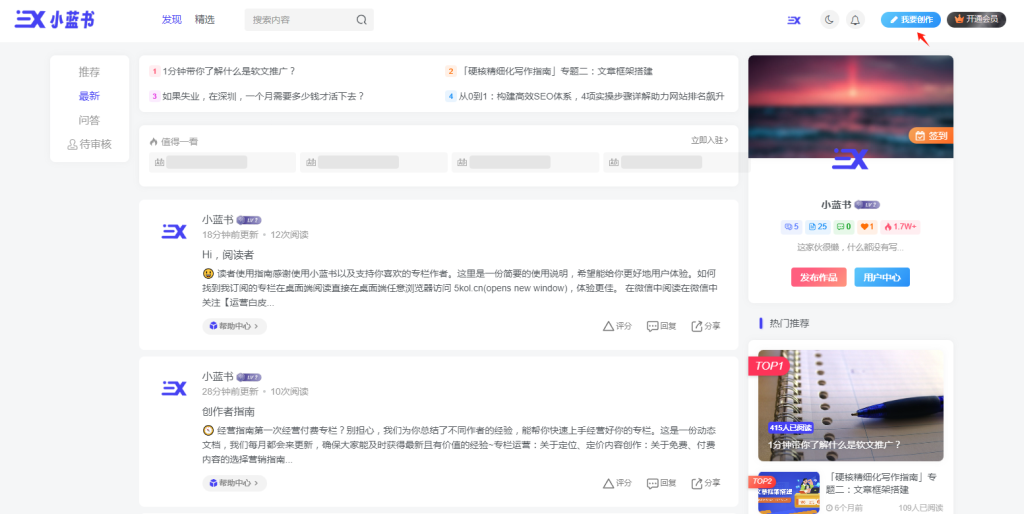Select 最新 in the left sidebar
The height and width of the screenshot is (514, 1024).
pos(89,96)
